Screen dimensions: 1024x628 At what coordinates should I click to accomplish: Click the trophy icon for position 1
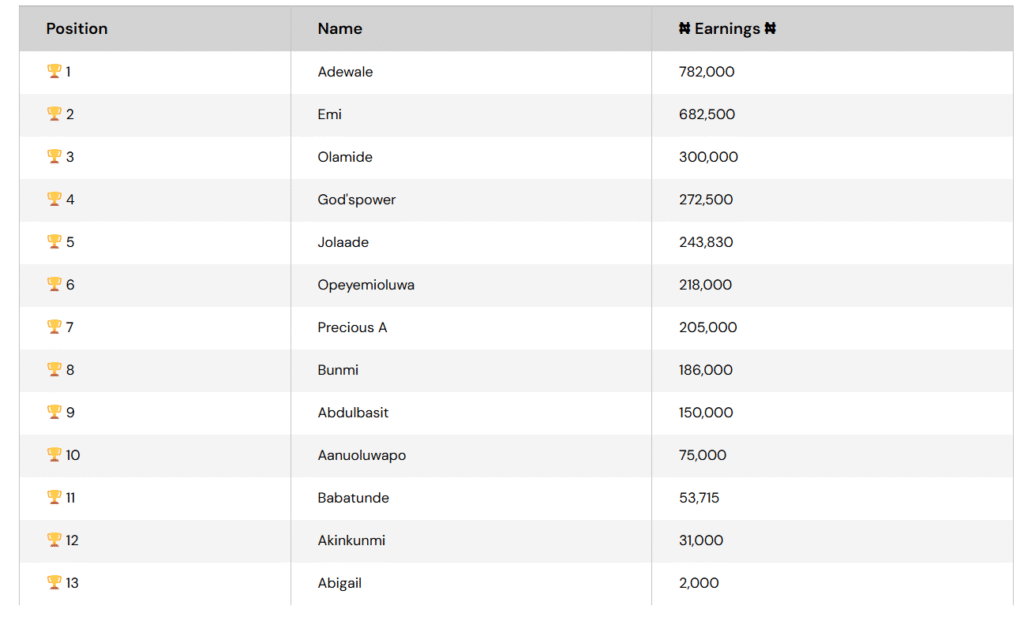click(x=54, y=71)
